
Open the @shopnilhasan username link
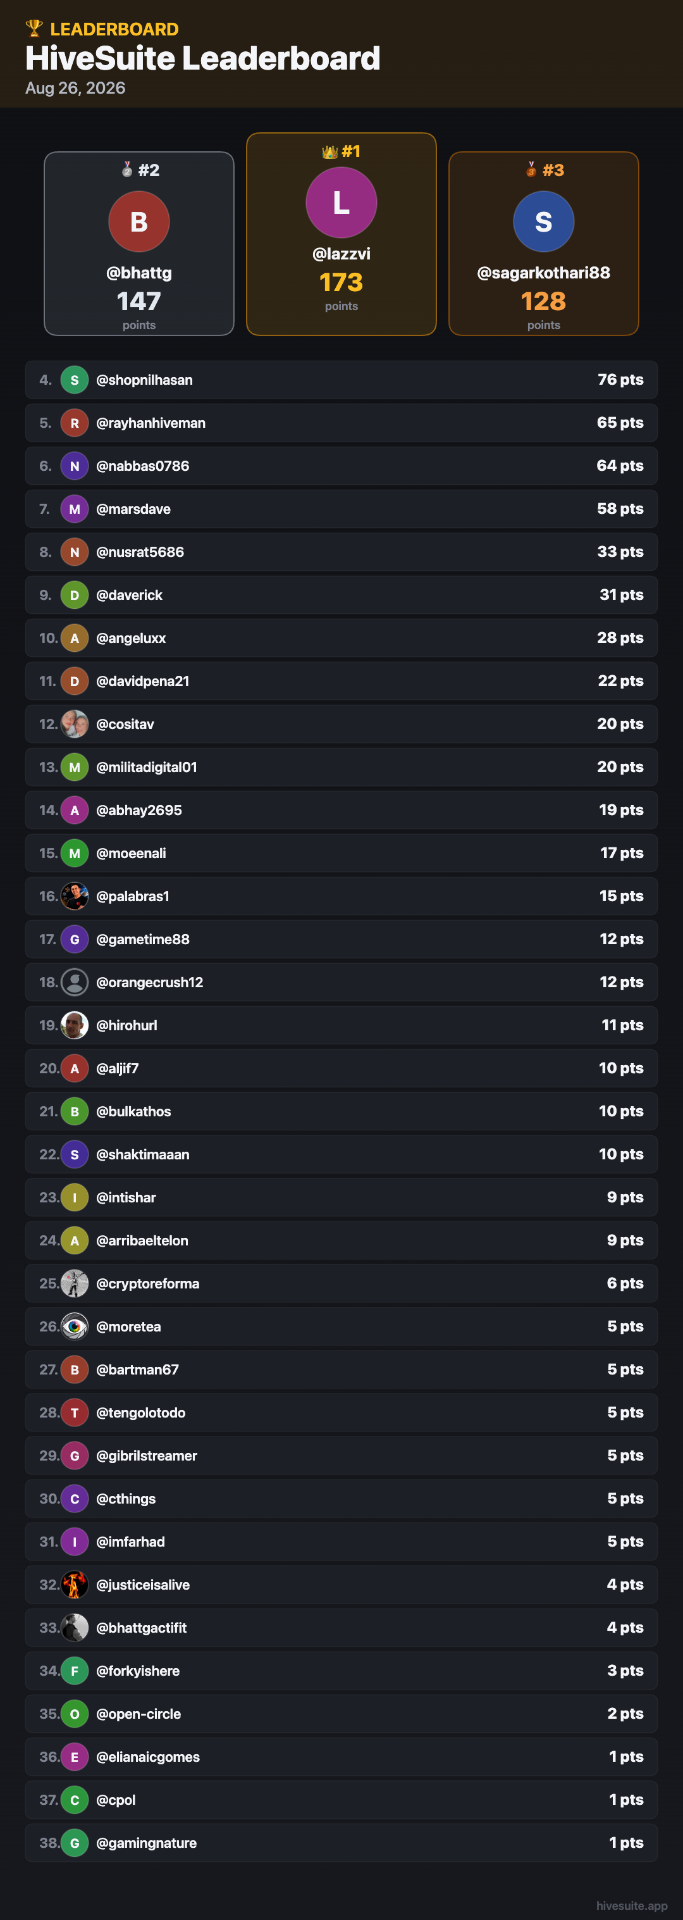(x=144, y=380)
